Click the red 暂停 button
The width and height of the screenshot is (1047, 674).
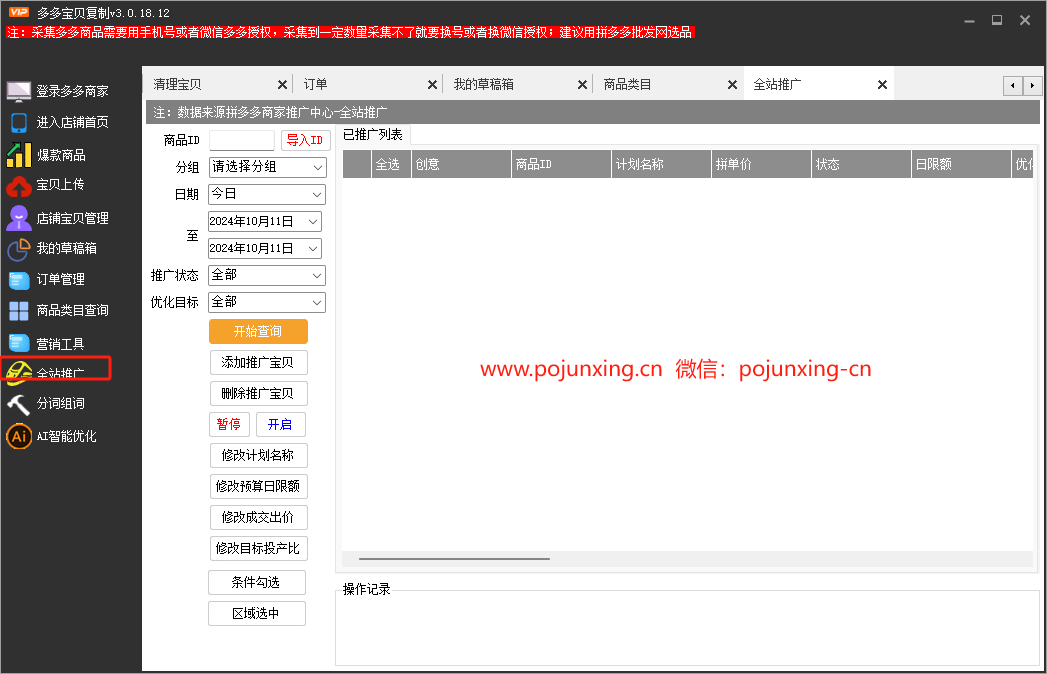point(229,424)
